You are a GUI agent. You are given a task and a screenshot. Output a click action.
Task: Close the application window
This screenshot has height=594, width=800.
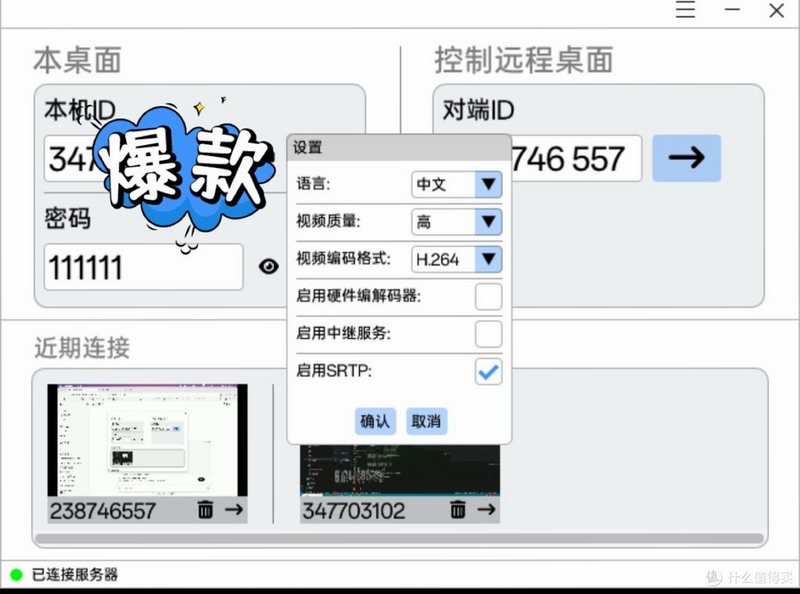(x=777, y=10)
